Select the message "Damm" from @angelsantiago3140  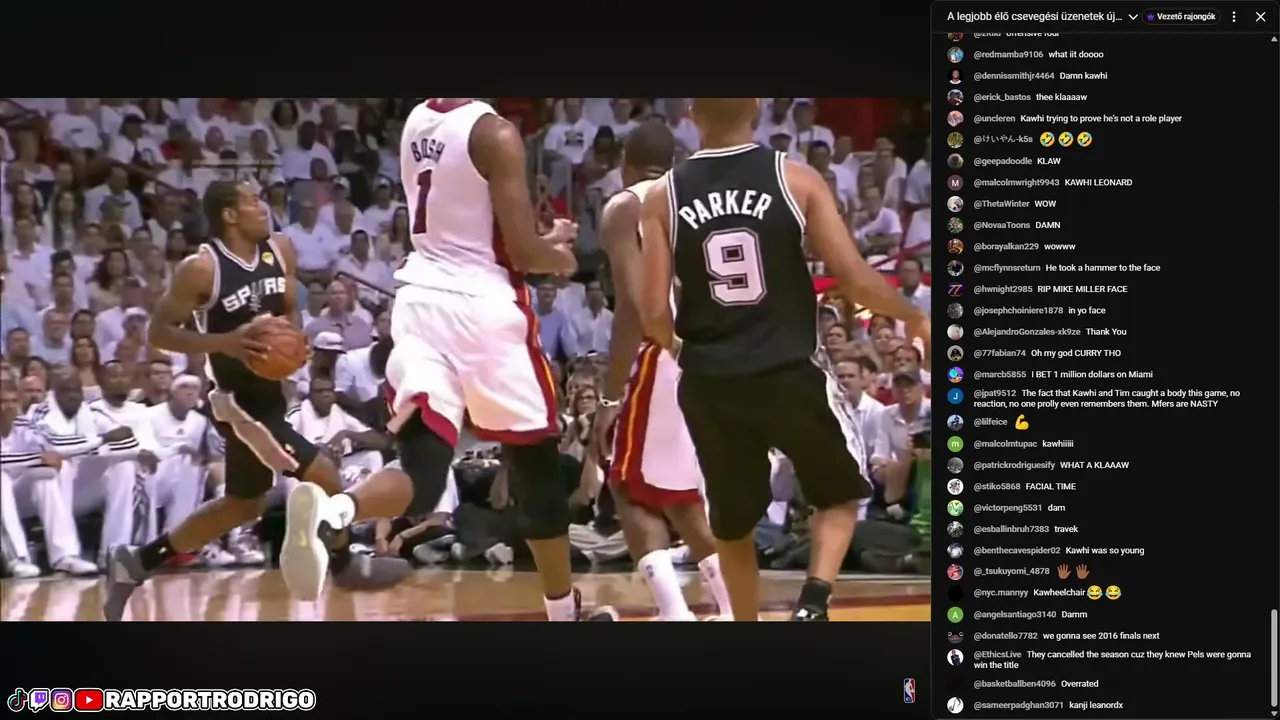coord(1074,614)
